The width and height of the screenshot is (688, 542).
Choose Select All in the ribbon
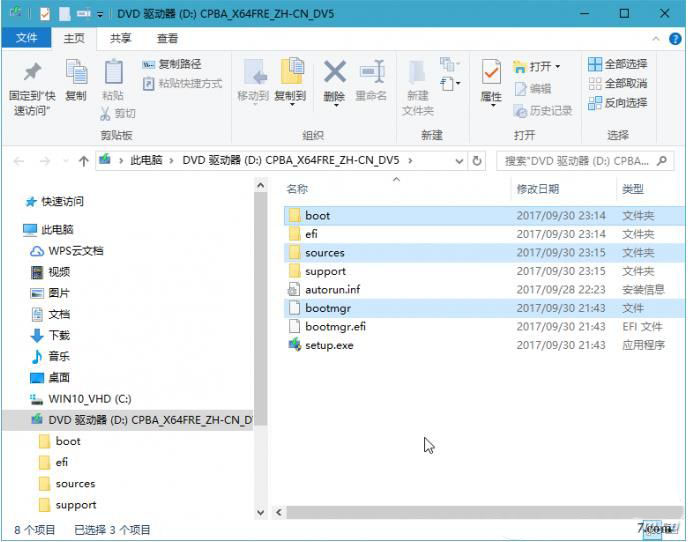pyautogui.click(x=617, y=65)
